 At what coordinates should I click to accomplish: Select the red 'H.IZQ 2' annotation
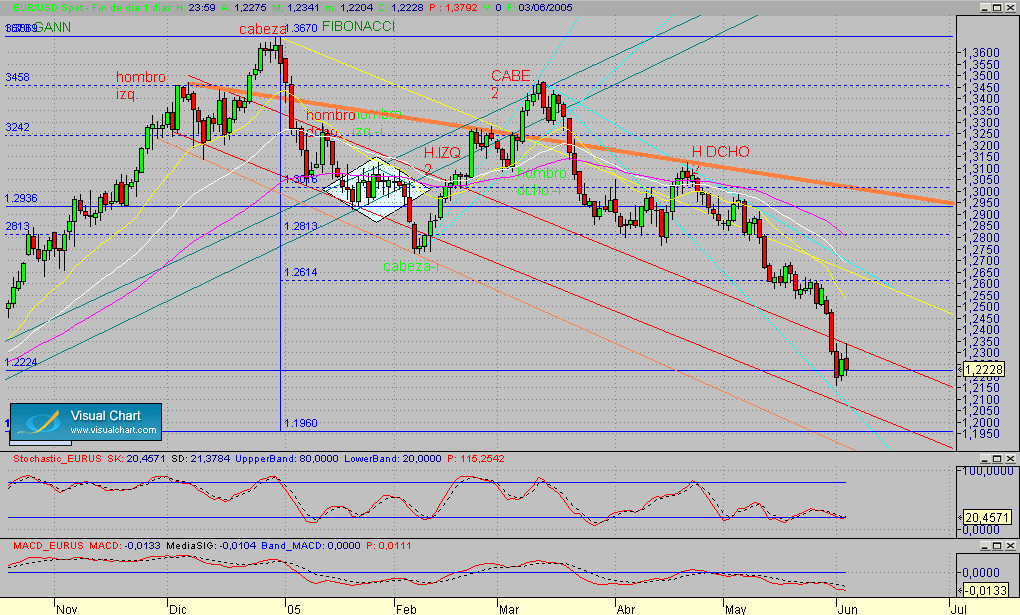click(x=442, y=161)
